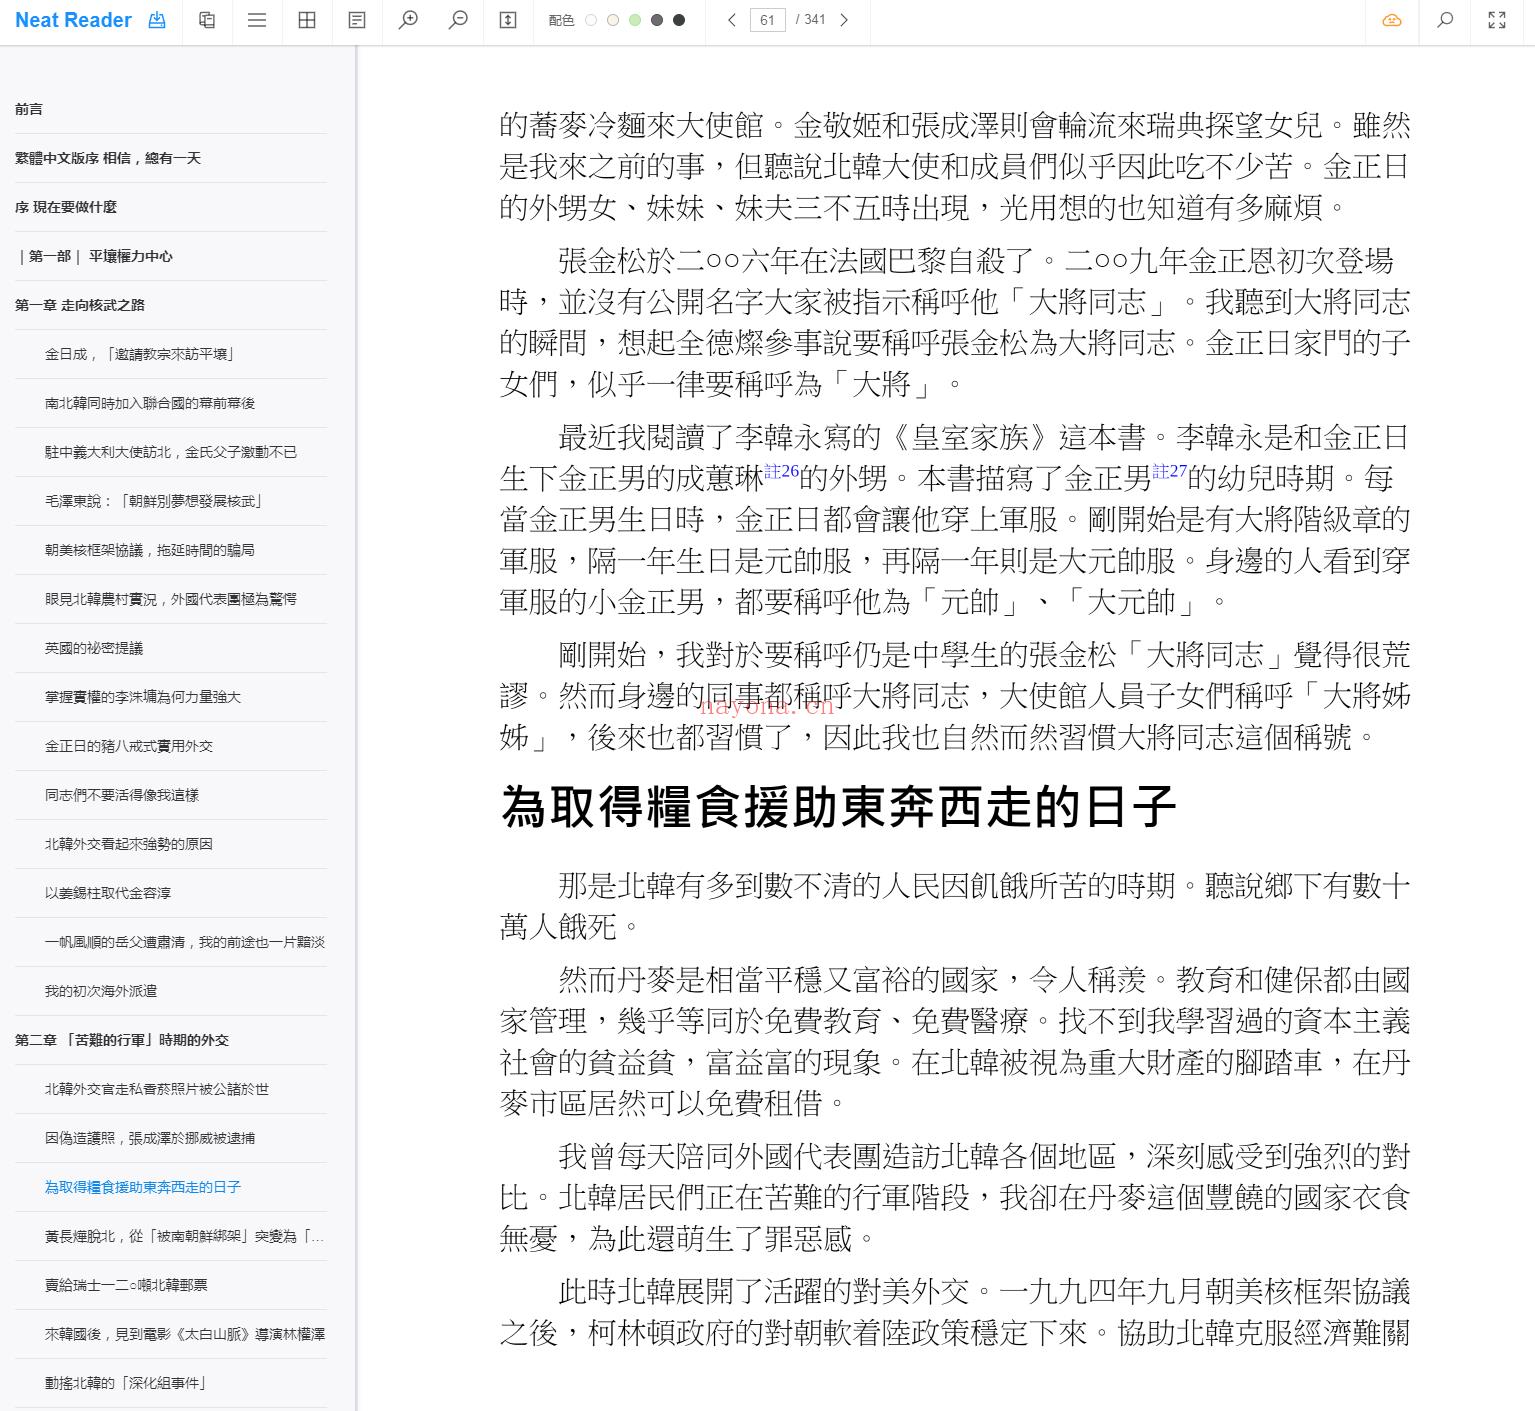Image resolution: width=1535 pixels, height=1411 pixels.
Task: Open the library/bookshelf icon
Action: pyautogui.click(x=207, y=20)
